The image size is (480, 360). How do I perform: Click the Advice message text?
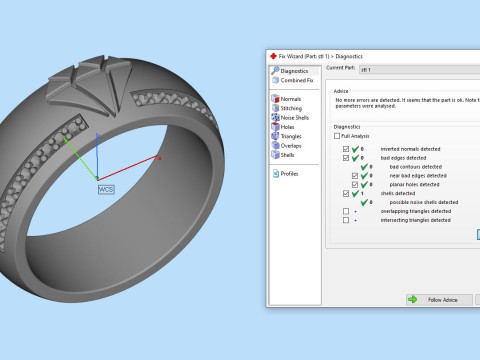point(407,103)
